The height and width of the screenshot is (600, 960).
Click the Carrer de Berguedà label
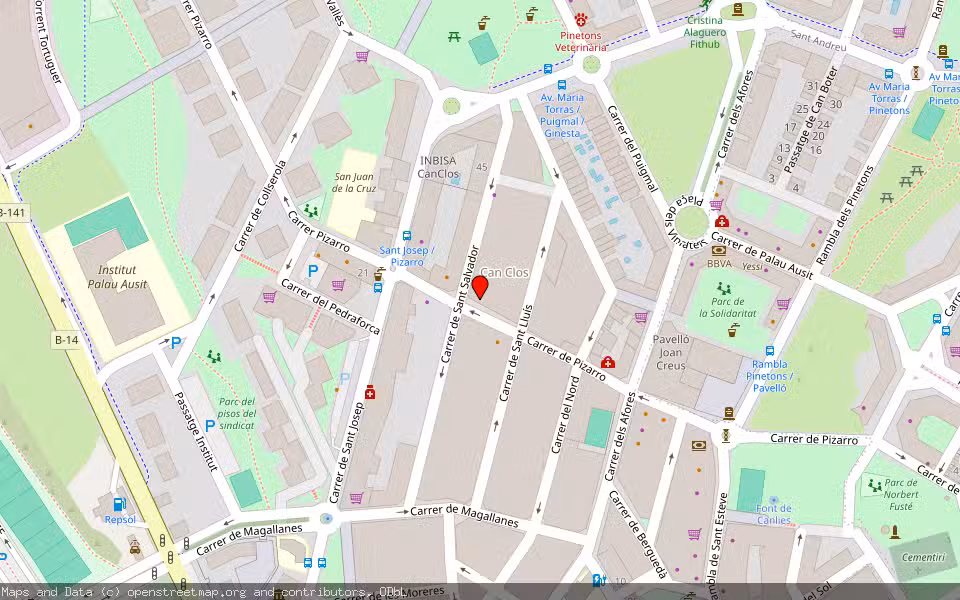tap(638, 535)
